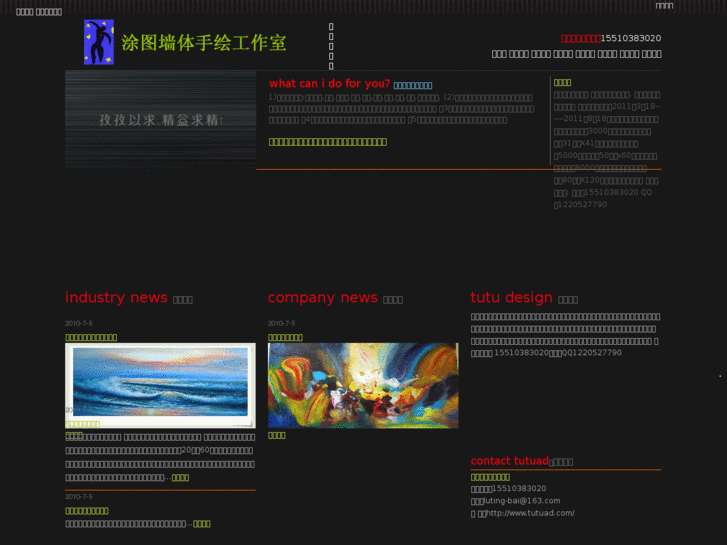
Task: Click the 'tutu design' heading
Action: coord(511,297)
